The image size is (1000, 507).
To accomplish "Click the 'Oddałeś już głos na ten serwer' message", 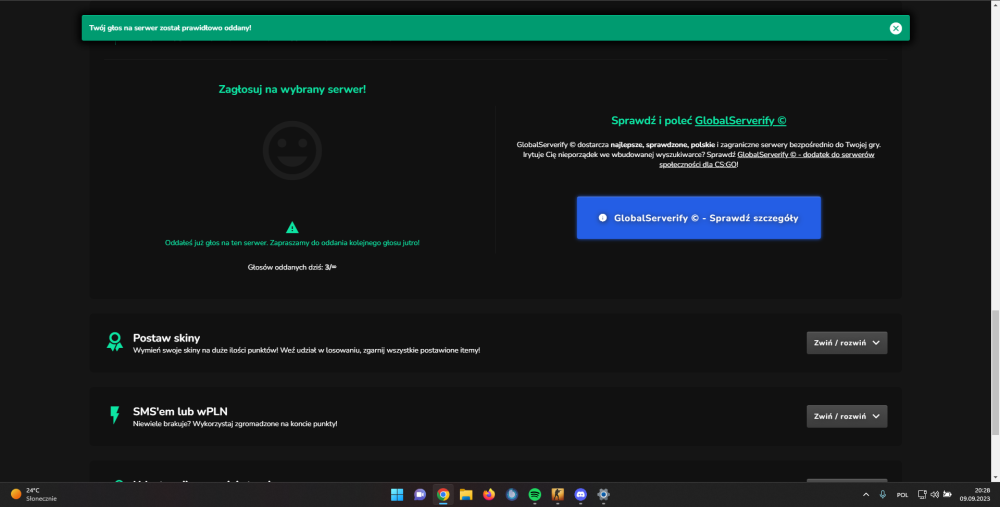I will [x=292, y=243].
